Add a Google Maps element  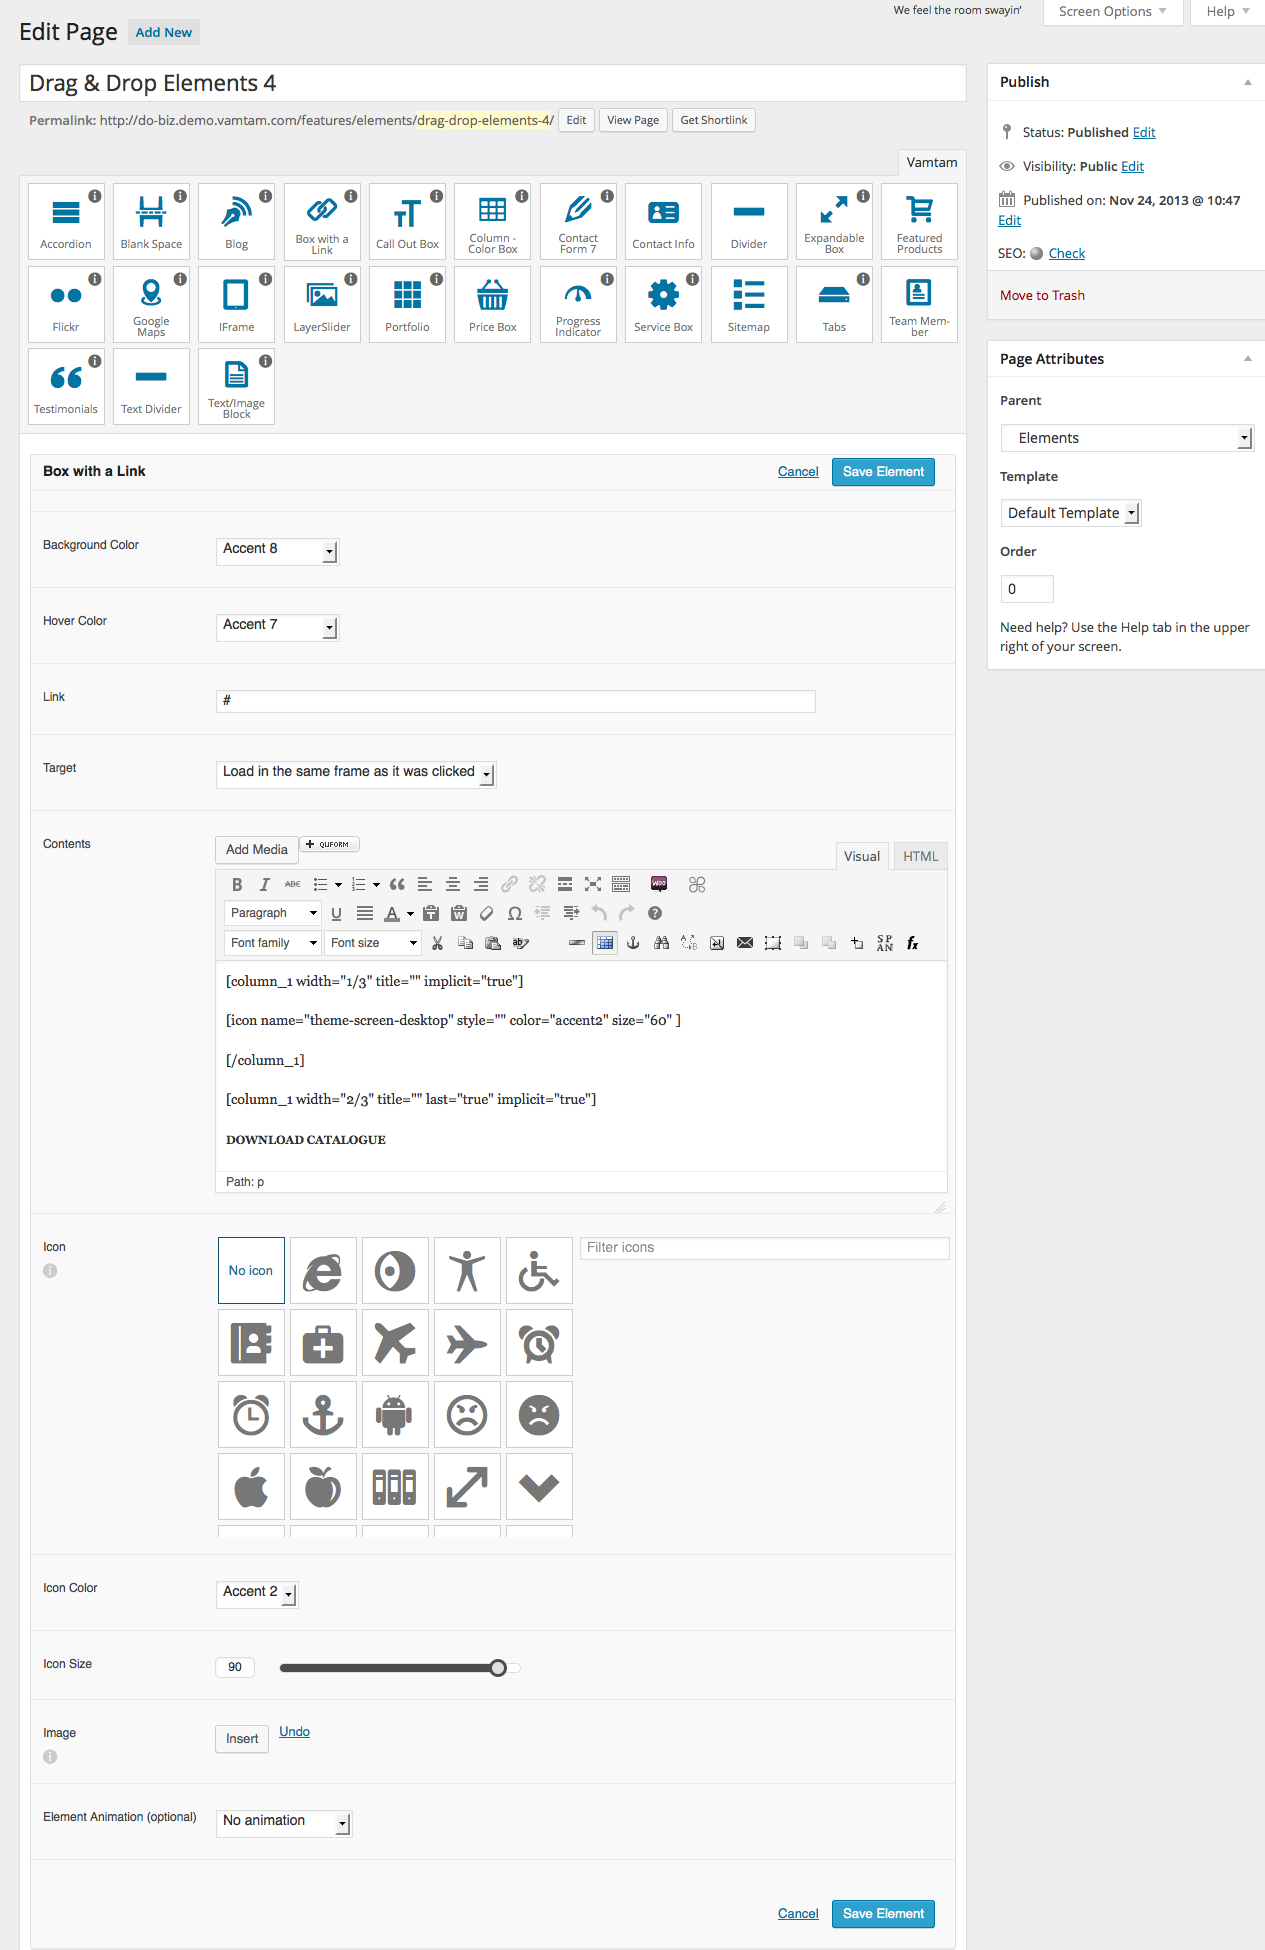click(151, 304)
